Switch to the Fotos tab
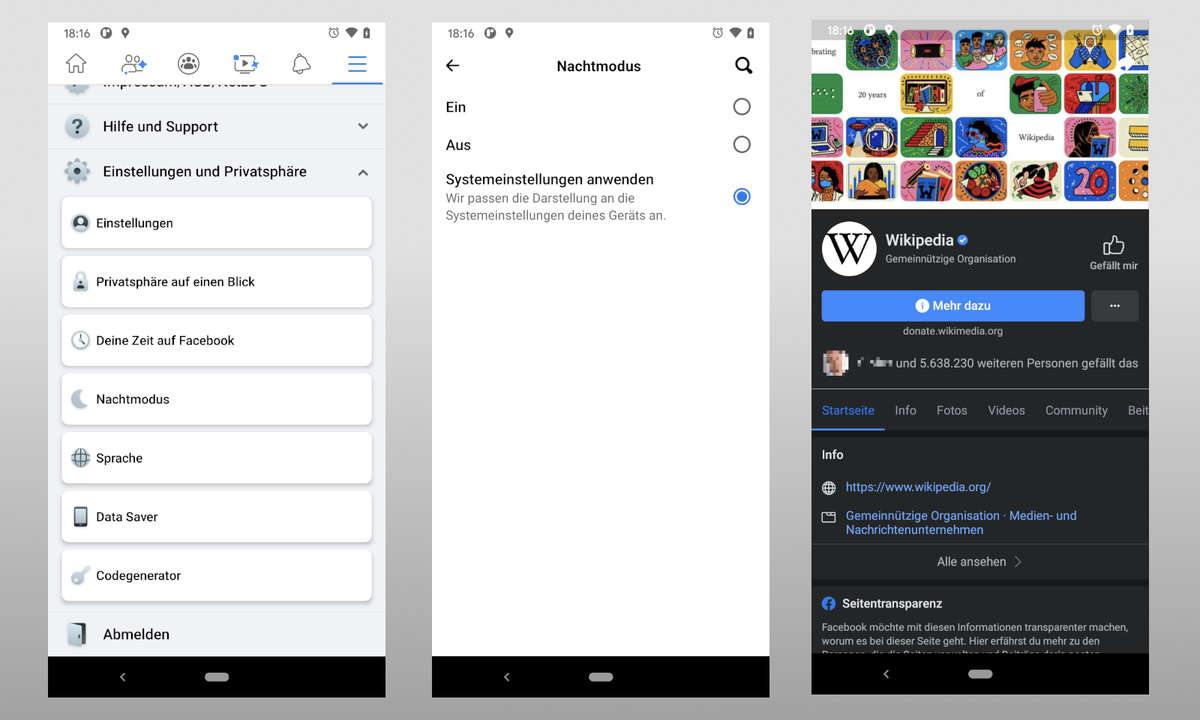1200x720 pixels. pyautogui.click(x=952, y=411)
